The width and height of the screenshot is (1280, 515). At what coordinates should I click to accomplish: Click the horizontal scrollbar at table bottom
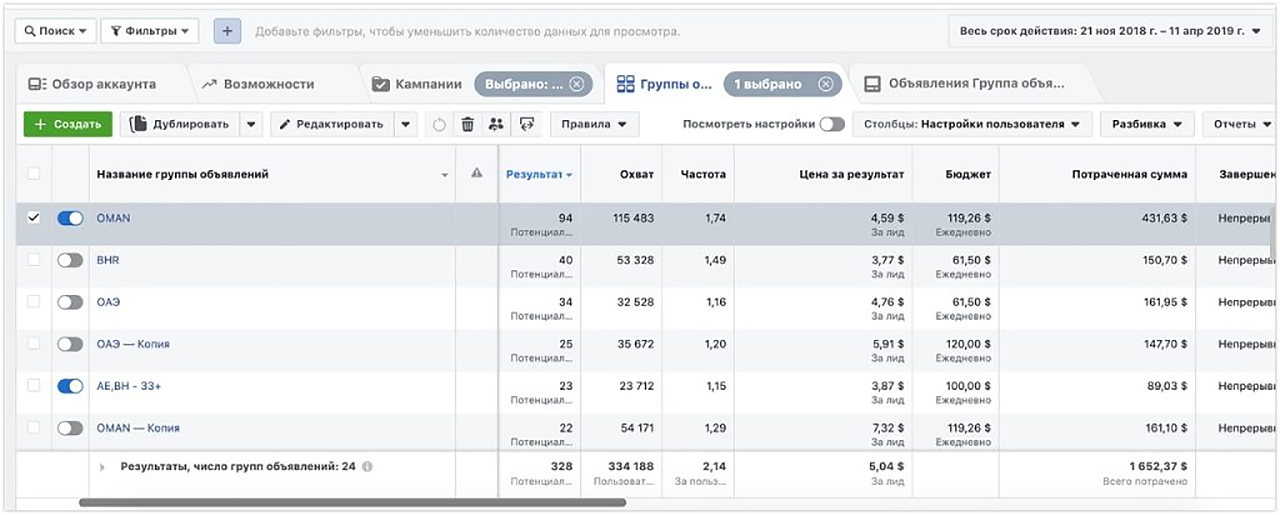coord(352,502)
